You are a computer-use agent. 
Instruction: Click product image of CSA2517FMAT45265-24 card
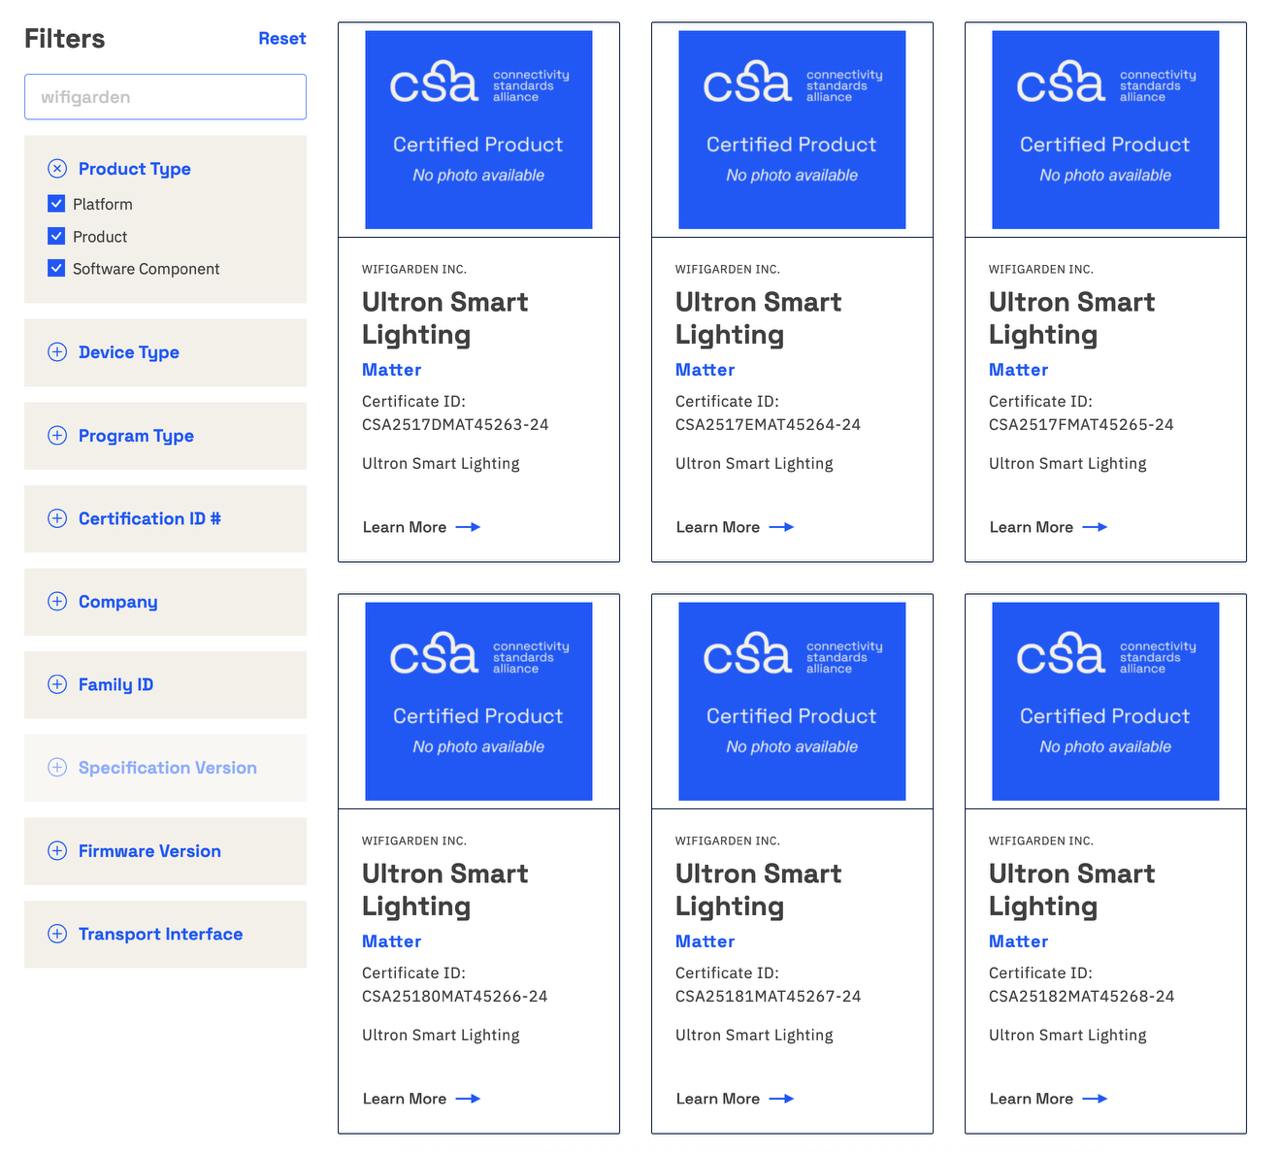coord(1105,130)
